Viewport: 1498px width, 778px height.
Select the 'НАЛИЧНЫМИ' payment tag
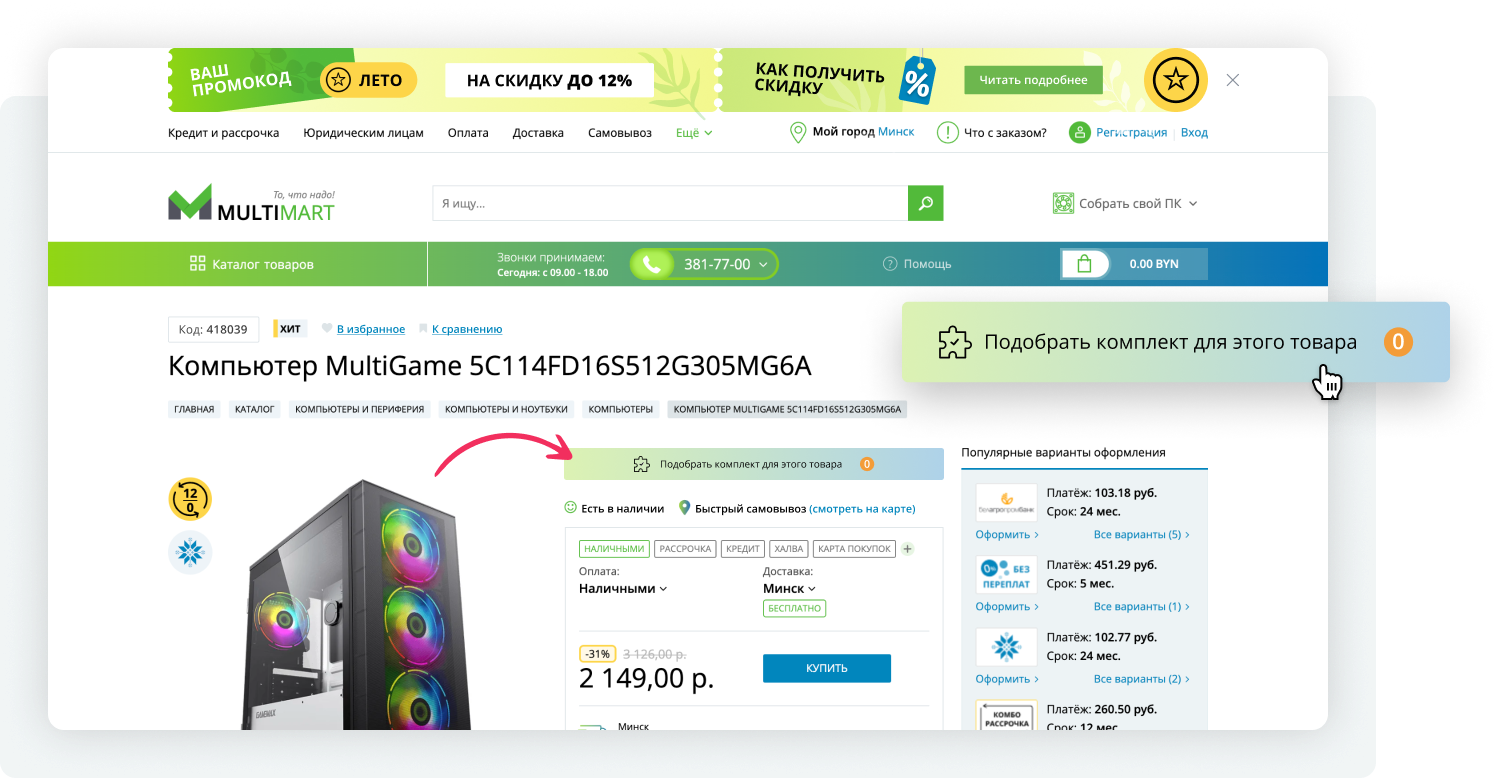(x=614, y=549)
